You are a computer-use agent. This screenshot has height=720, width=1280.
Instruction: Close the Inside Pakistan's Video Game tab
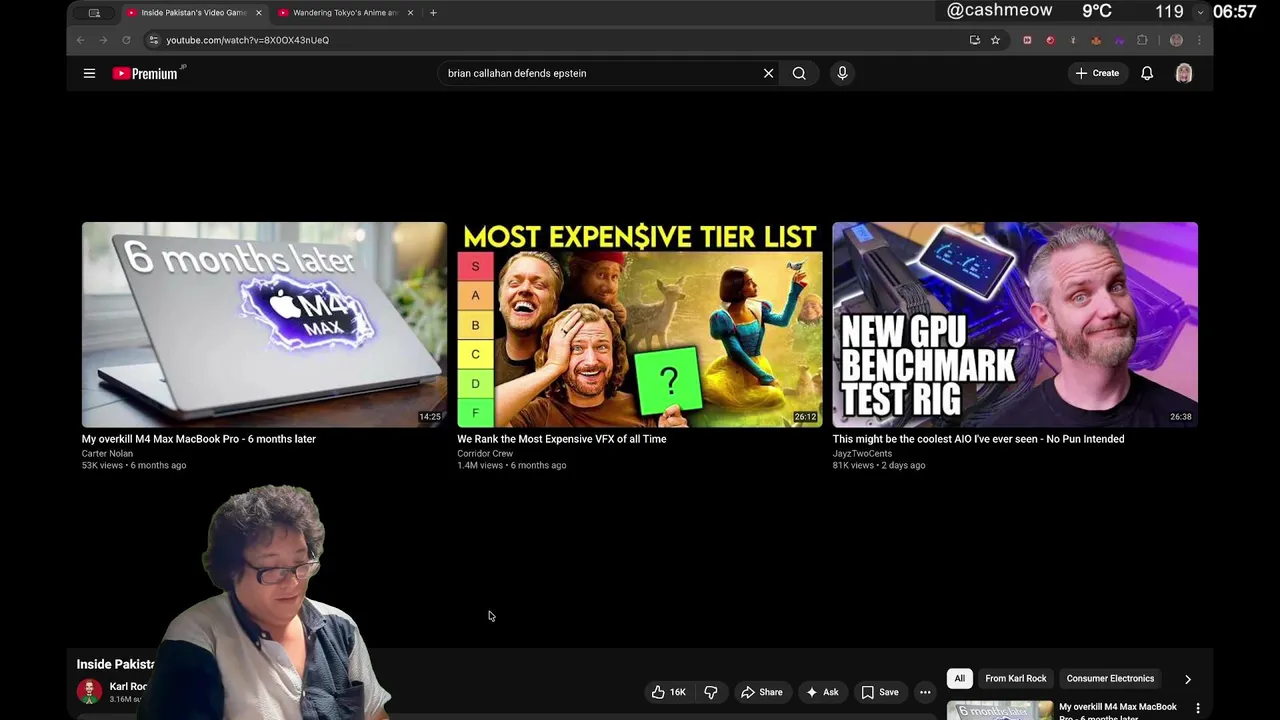tap(258, 13)
